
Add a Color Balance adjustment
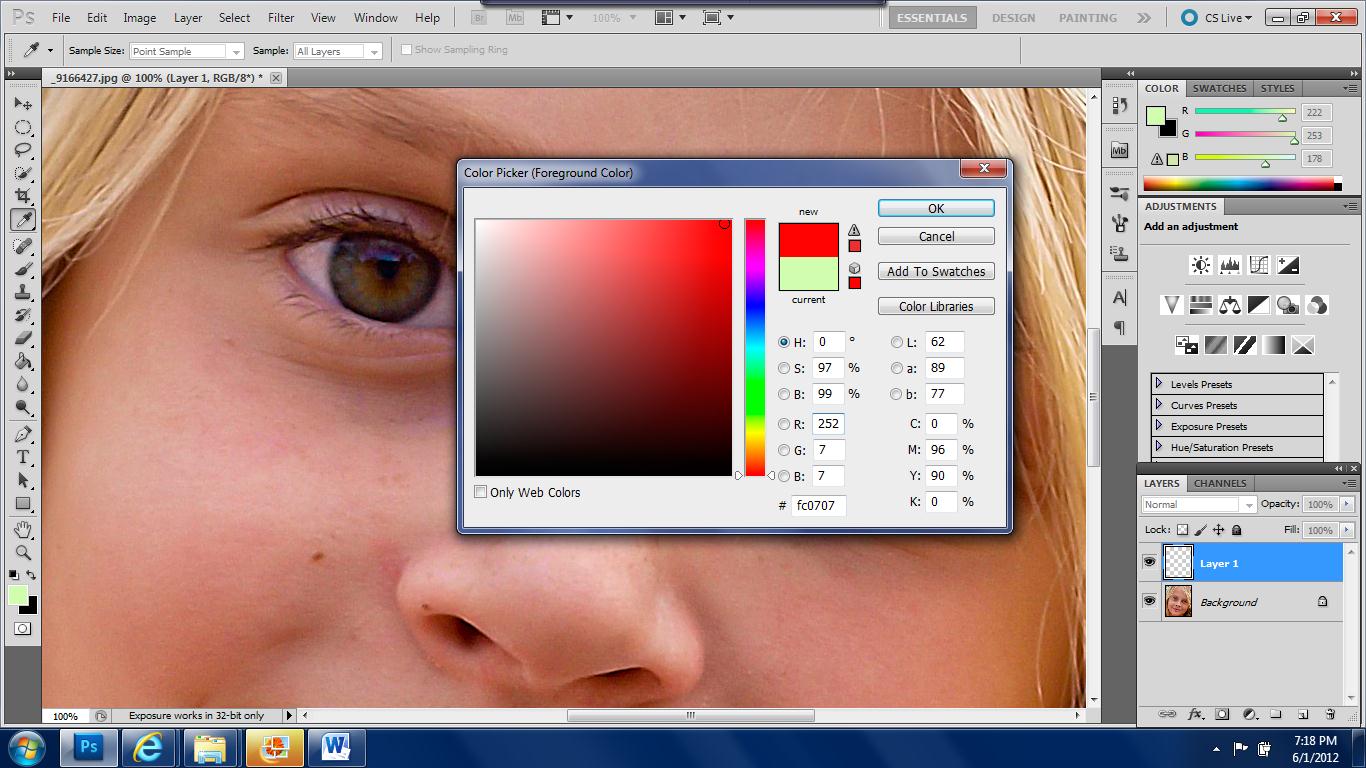(1229, 305)
